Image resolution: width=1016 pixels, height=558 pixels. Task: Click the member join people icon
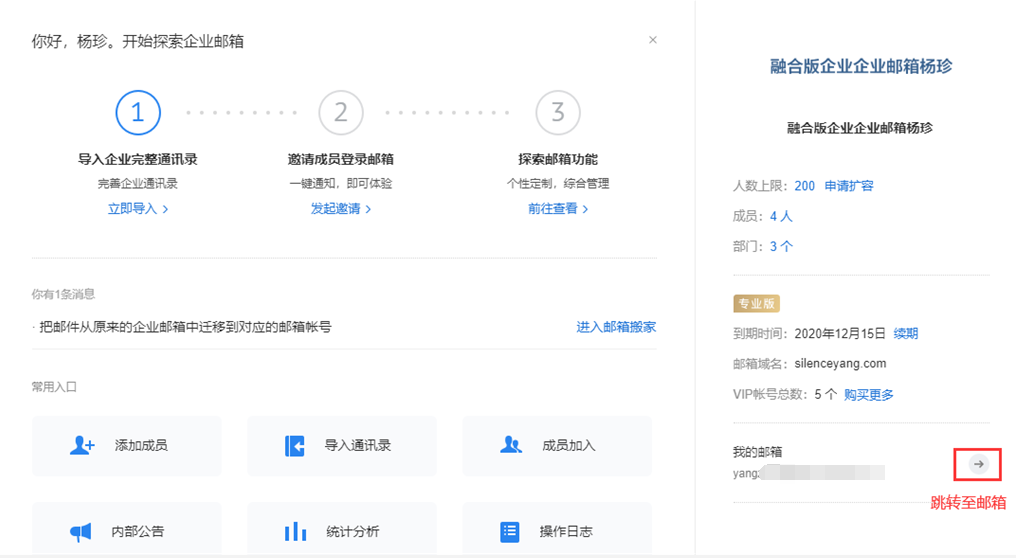click(x=511, y=446)
